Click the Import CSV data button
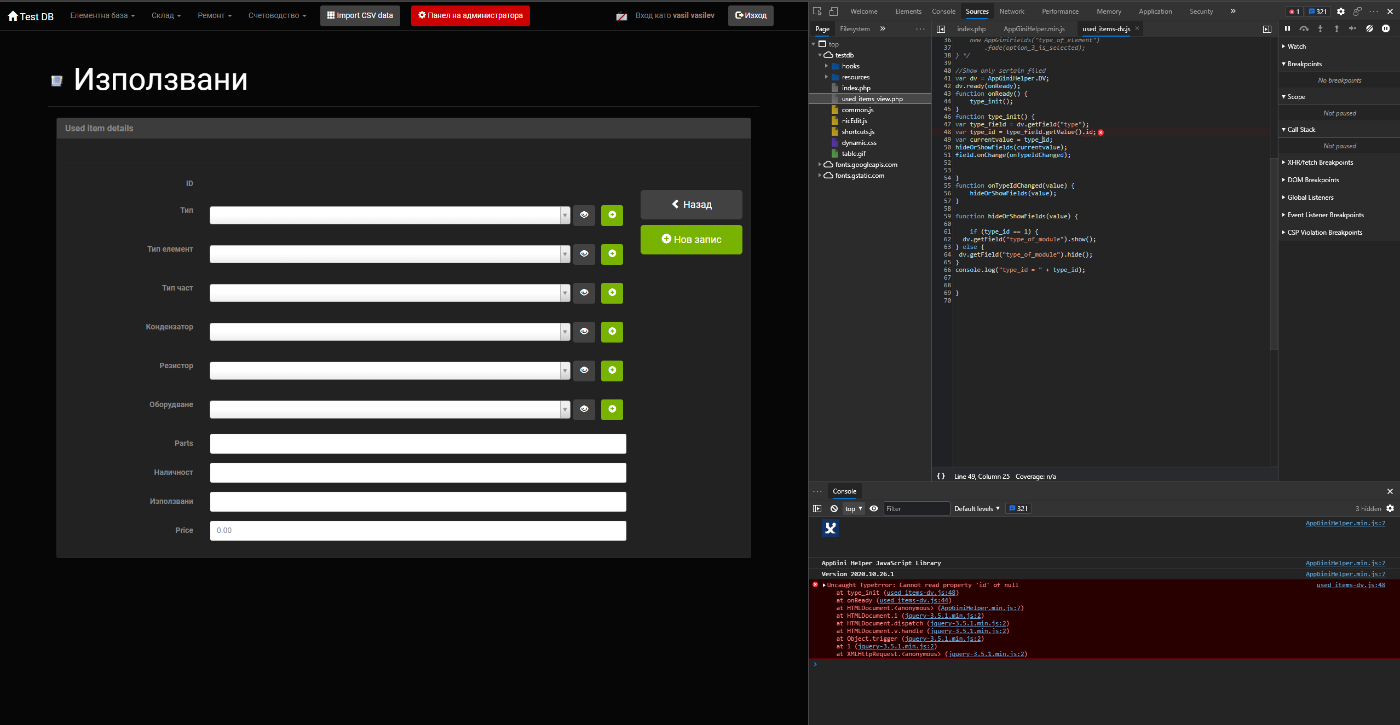 (360, 15)
